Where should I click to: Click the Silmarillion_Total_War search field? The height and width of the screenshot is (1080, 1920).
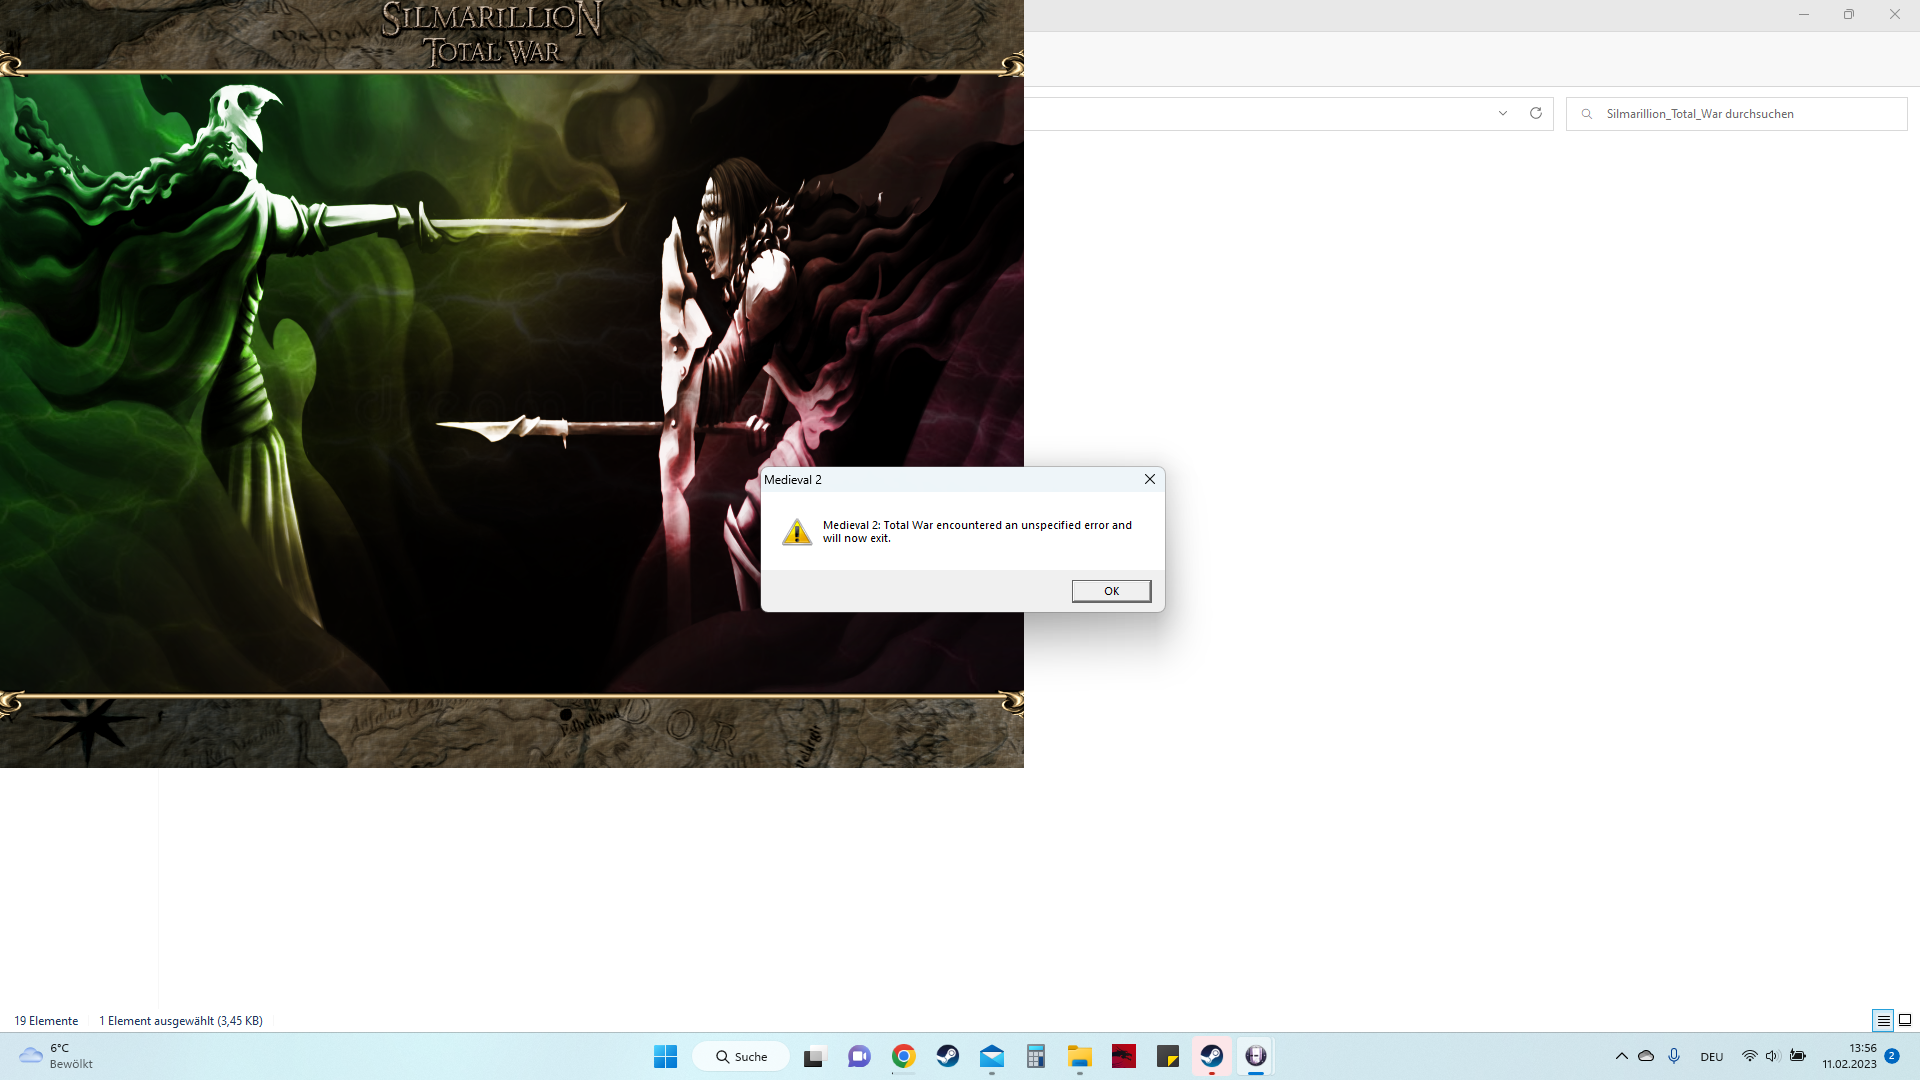1736,114
